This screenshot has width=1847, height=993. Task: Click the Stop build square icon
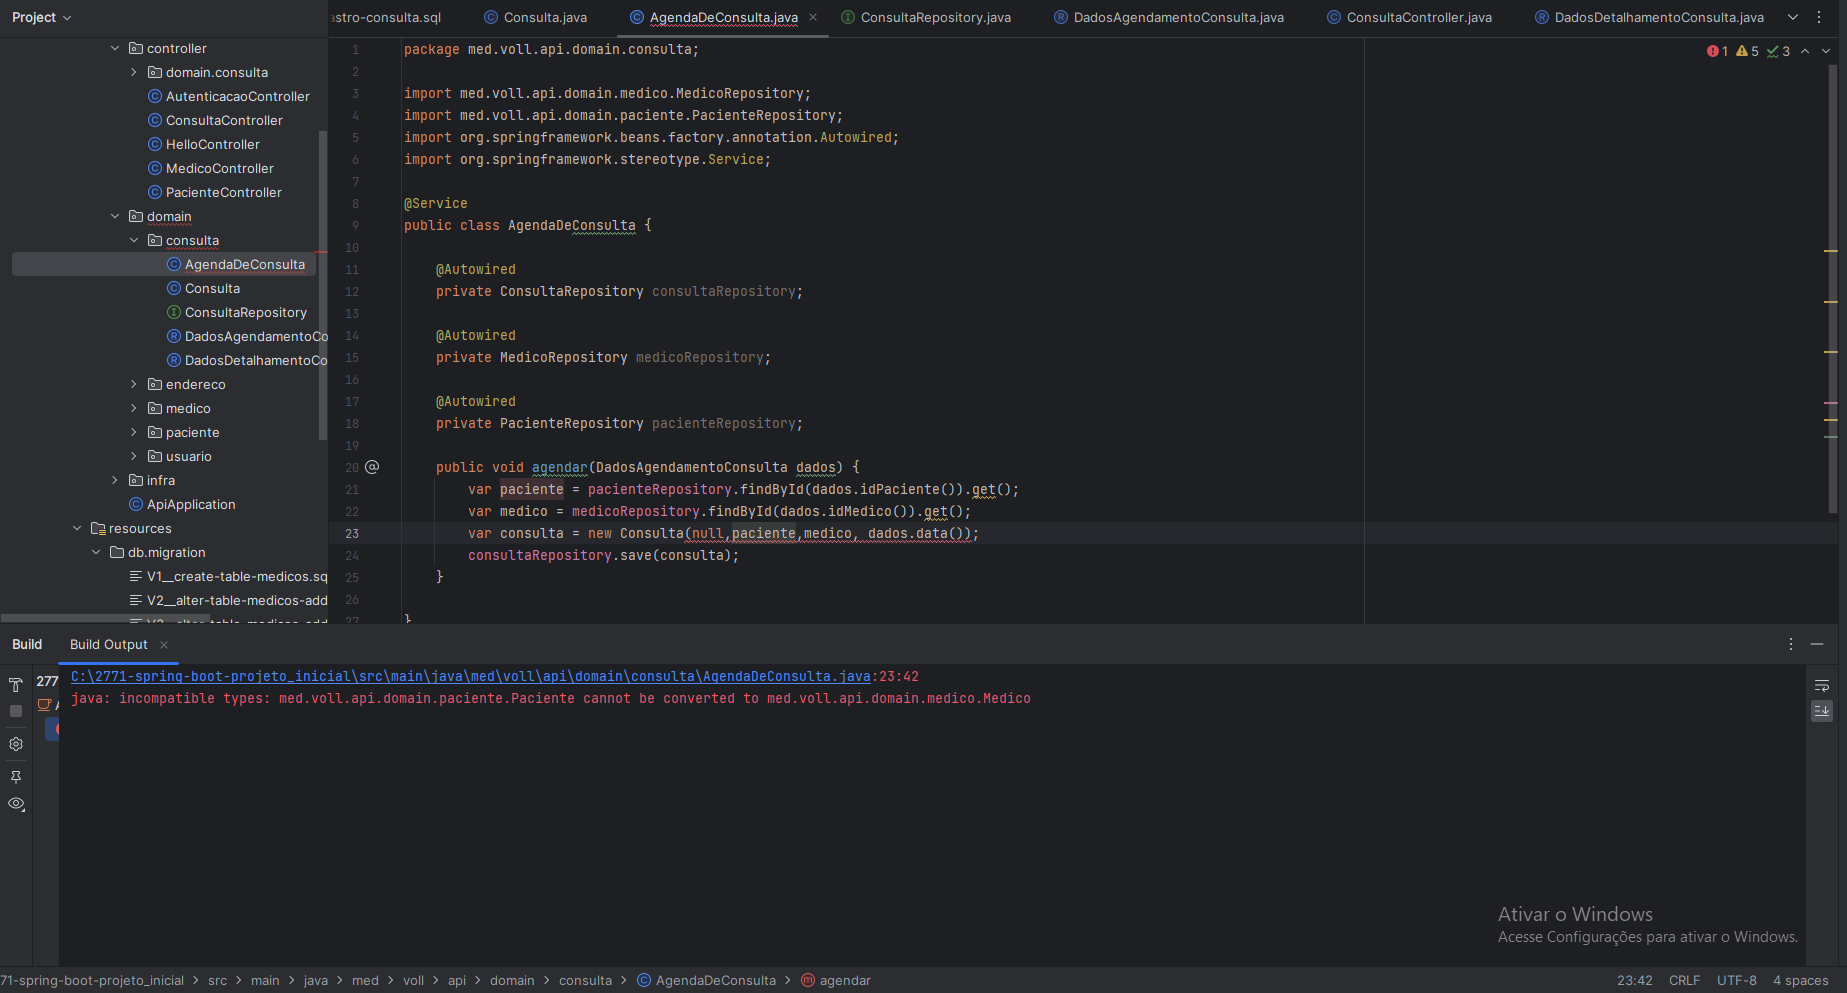click(16, 711)
